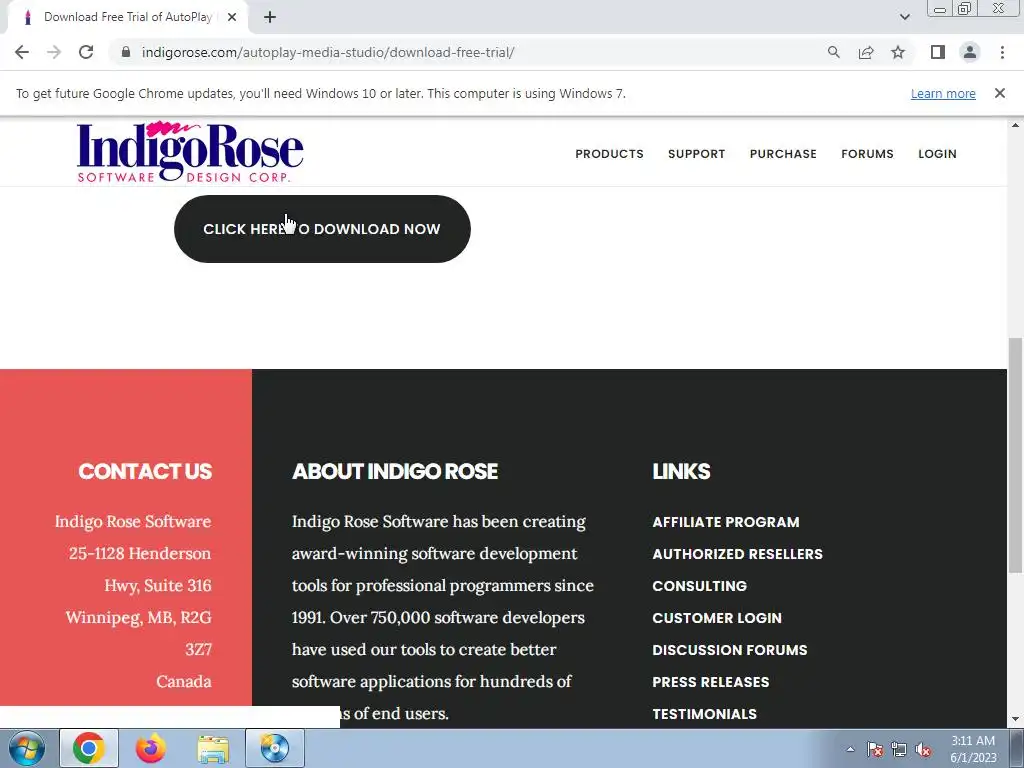Screen dimensions: 1024x768
Task: Open the AUTHORIZED RESELLERS link
Action: pos(737,554)
